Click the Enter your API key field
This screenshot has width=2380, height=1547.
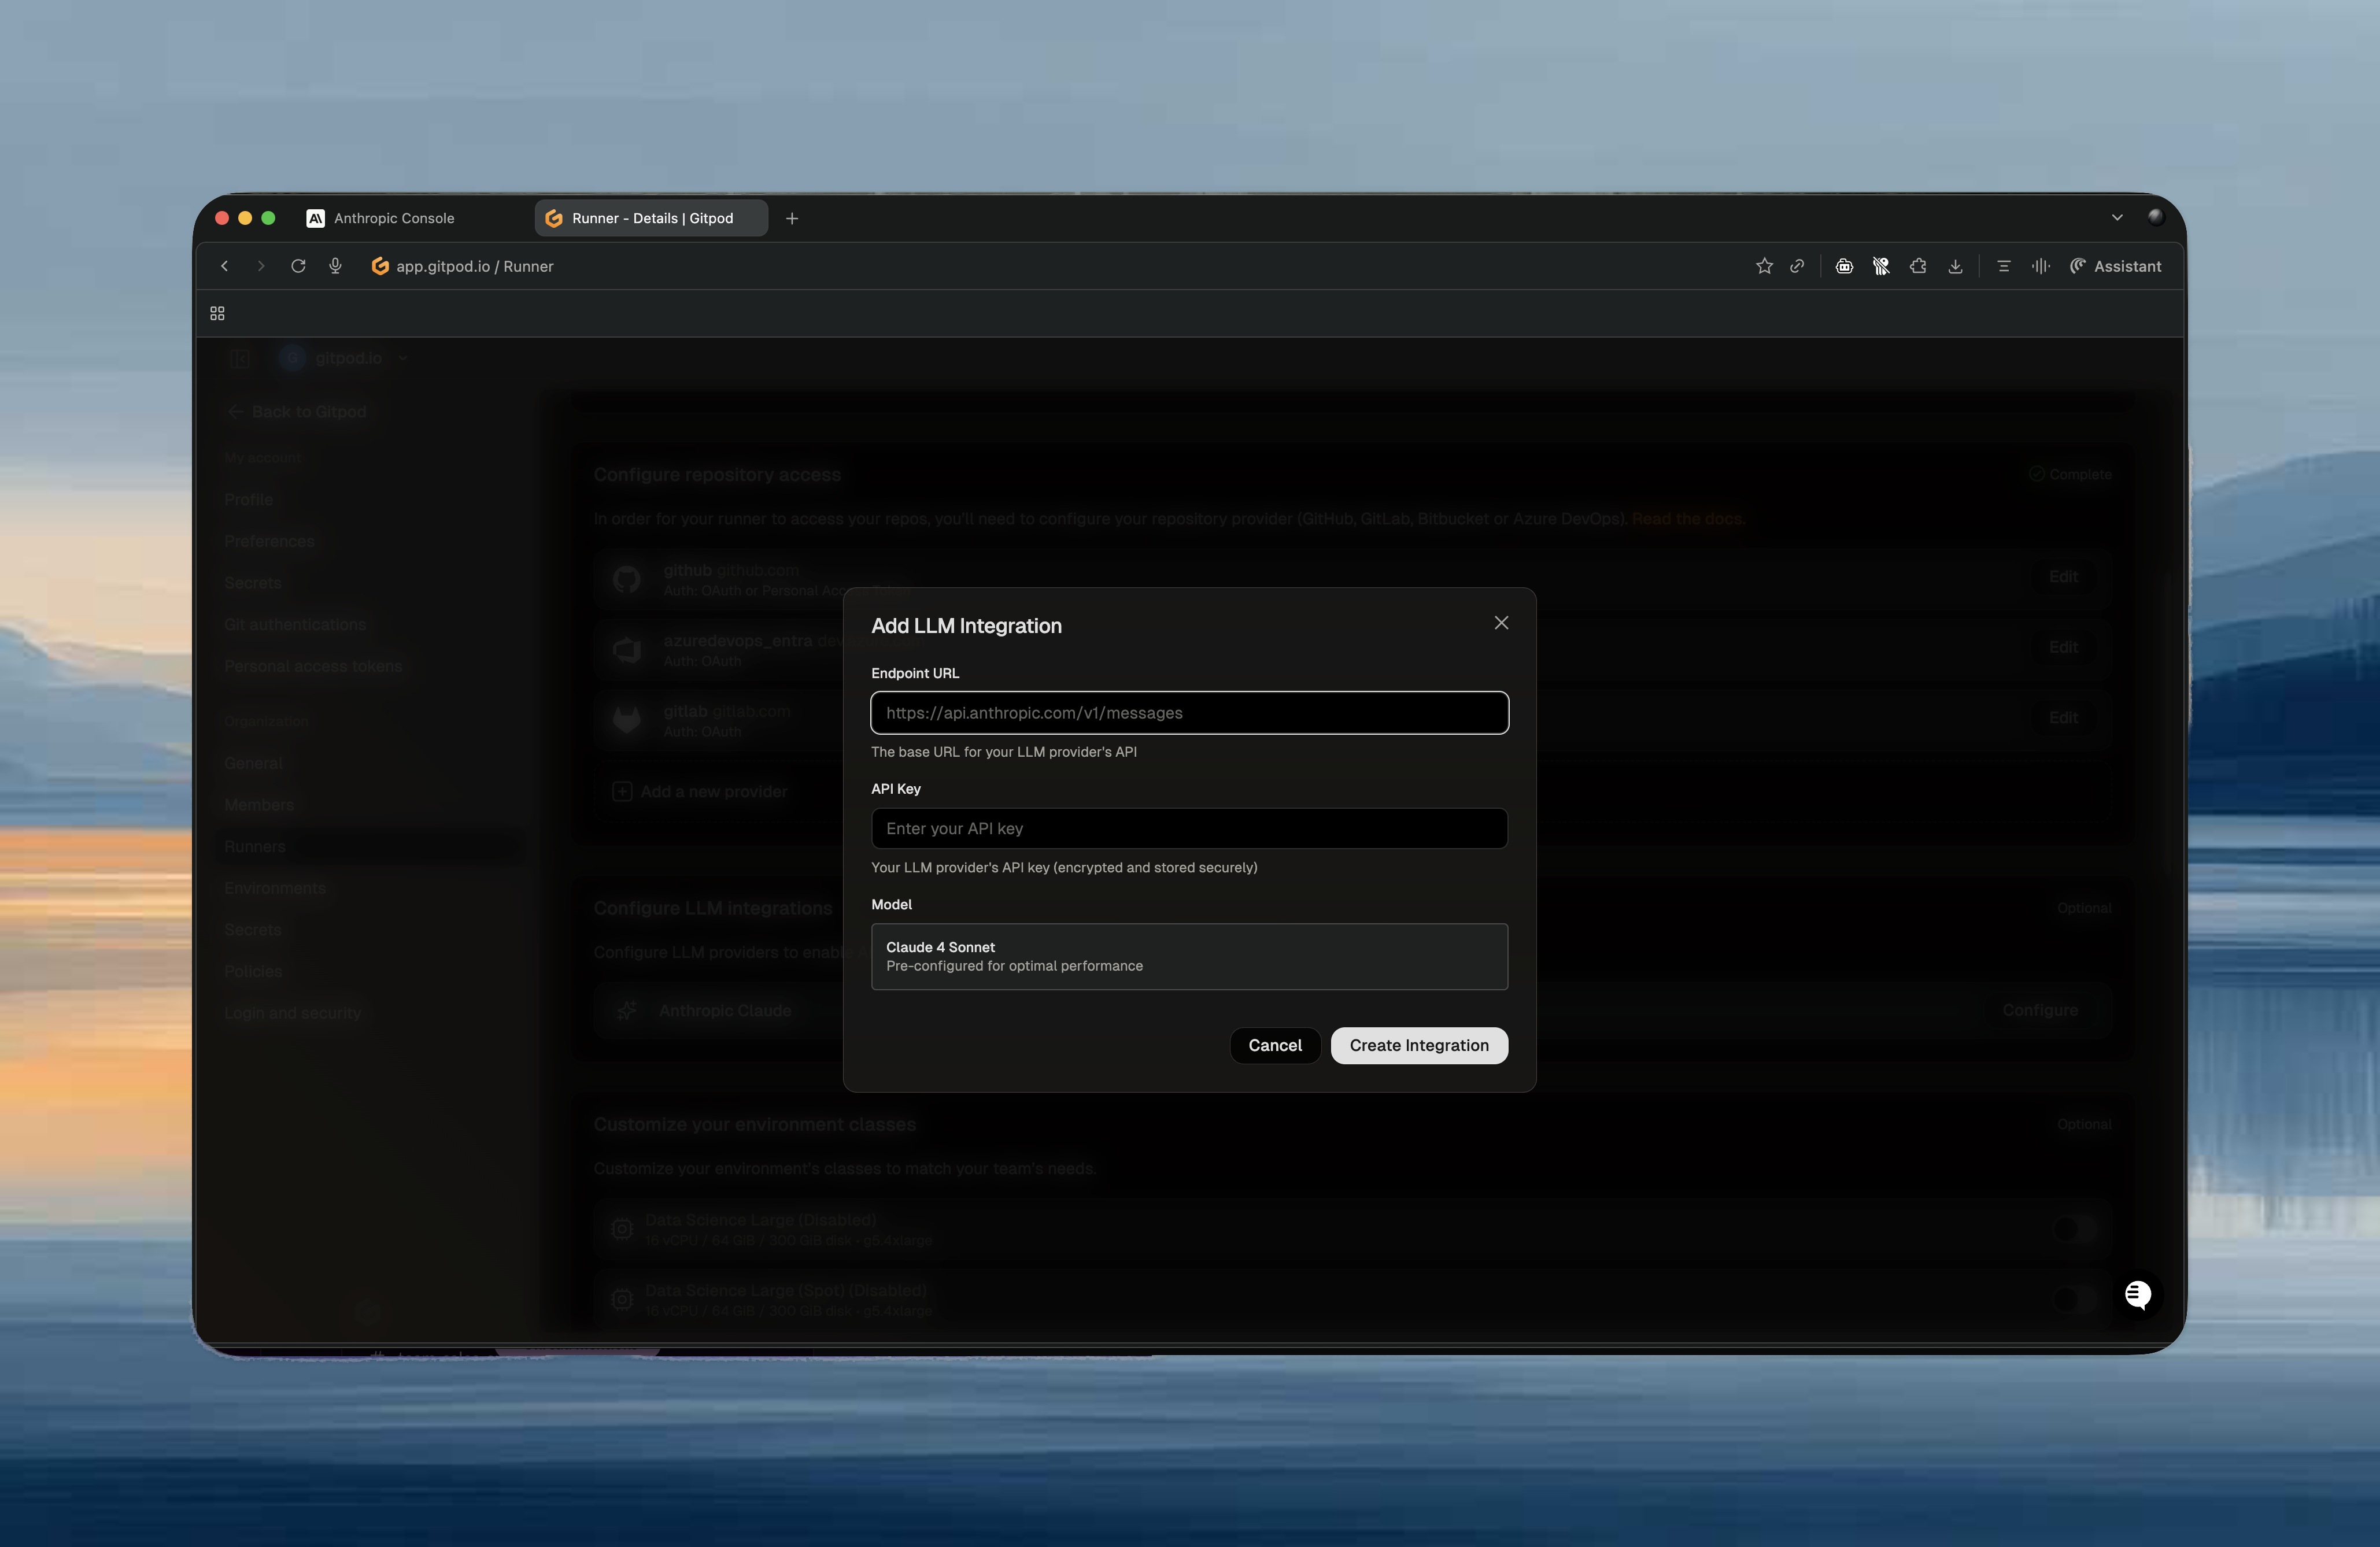coord(1189,828)
